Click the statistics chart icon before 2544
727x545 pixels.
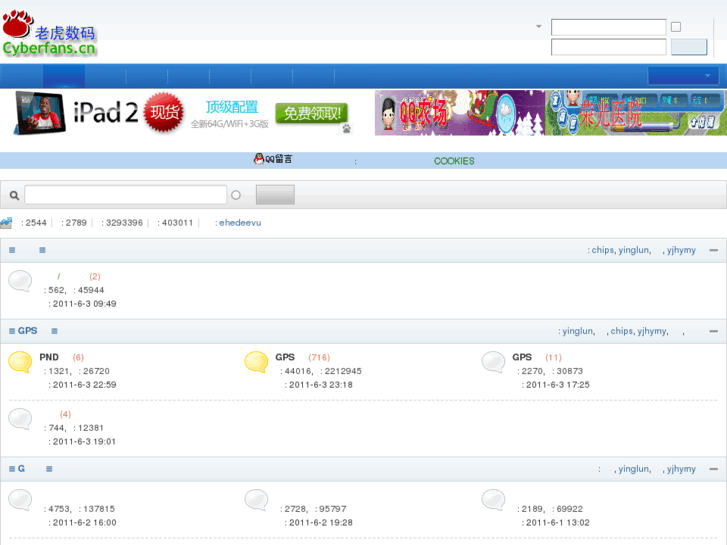[x=6, y=223]
